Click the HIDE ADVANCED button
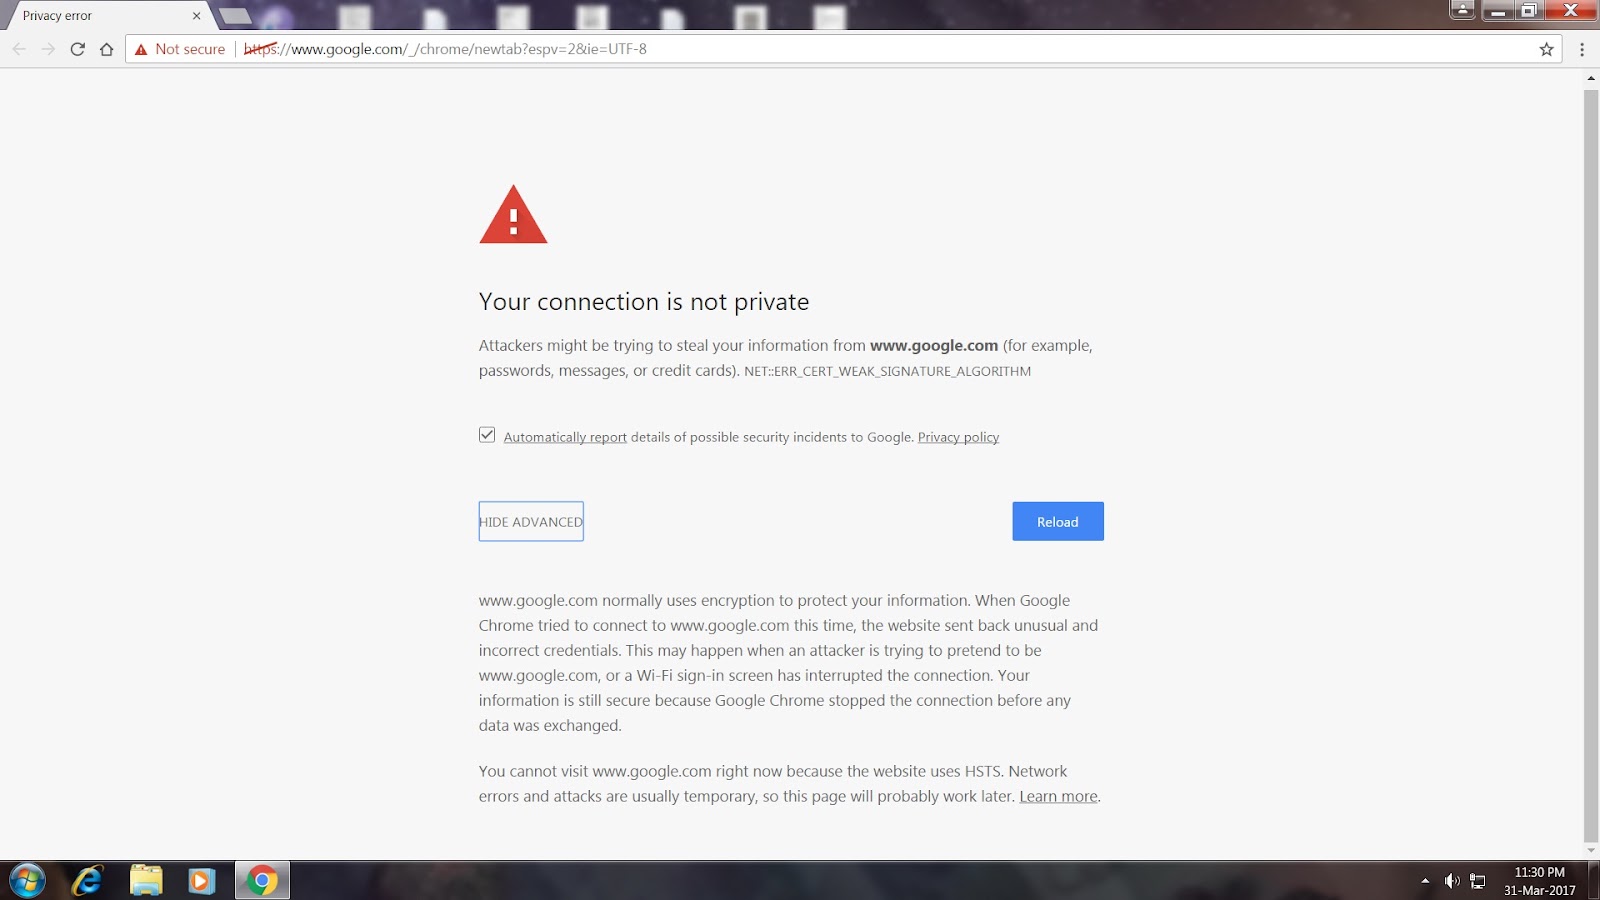The image size is (1600, 900). pyautogui.click(x=531, y=521)
